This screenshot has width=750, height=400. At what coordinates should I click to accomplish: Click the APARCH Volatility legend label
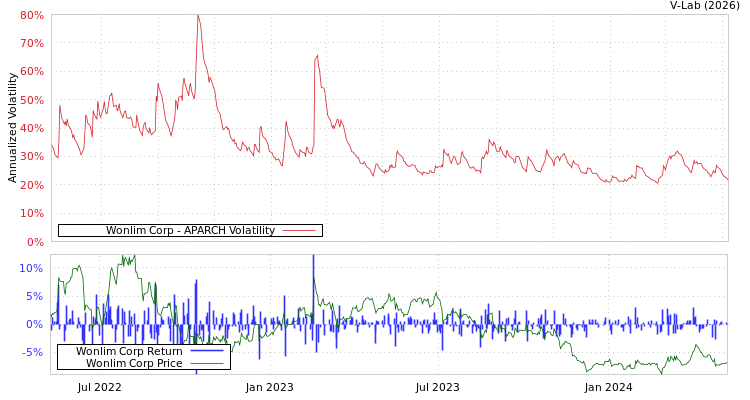[190, 230]
